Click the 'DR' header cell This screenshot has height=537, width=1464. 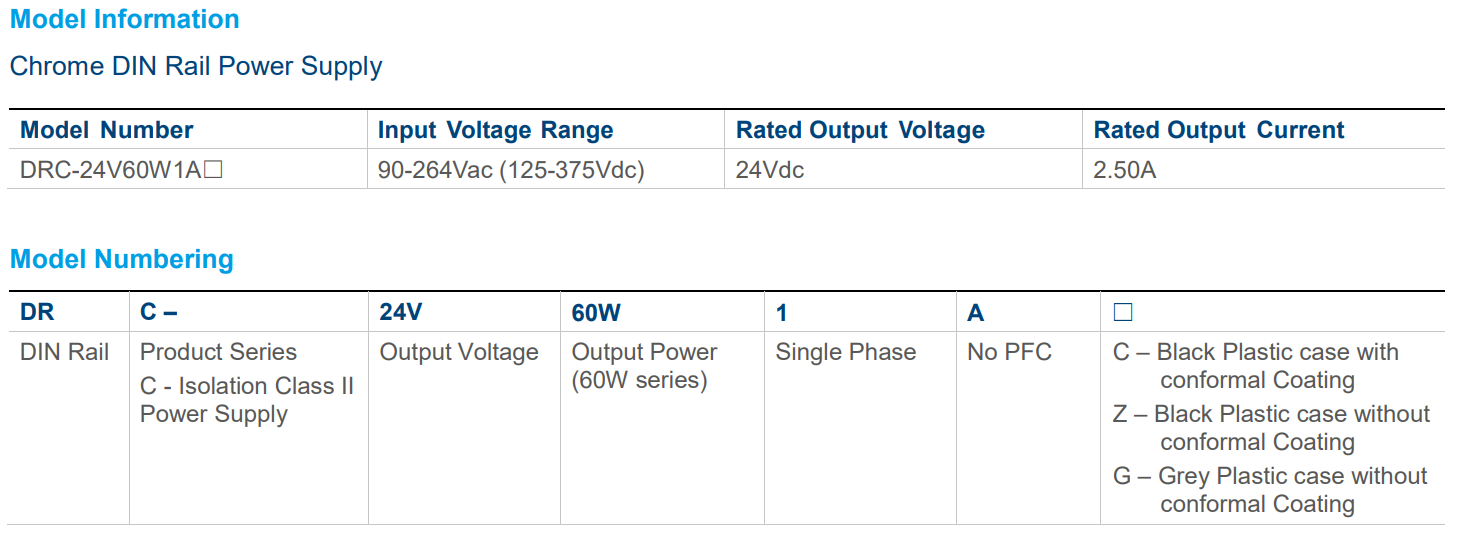coord(37,313)
